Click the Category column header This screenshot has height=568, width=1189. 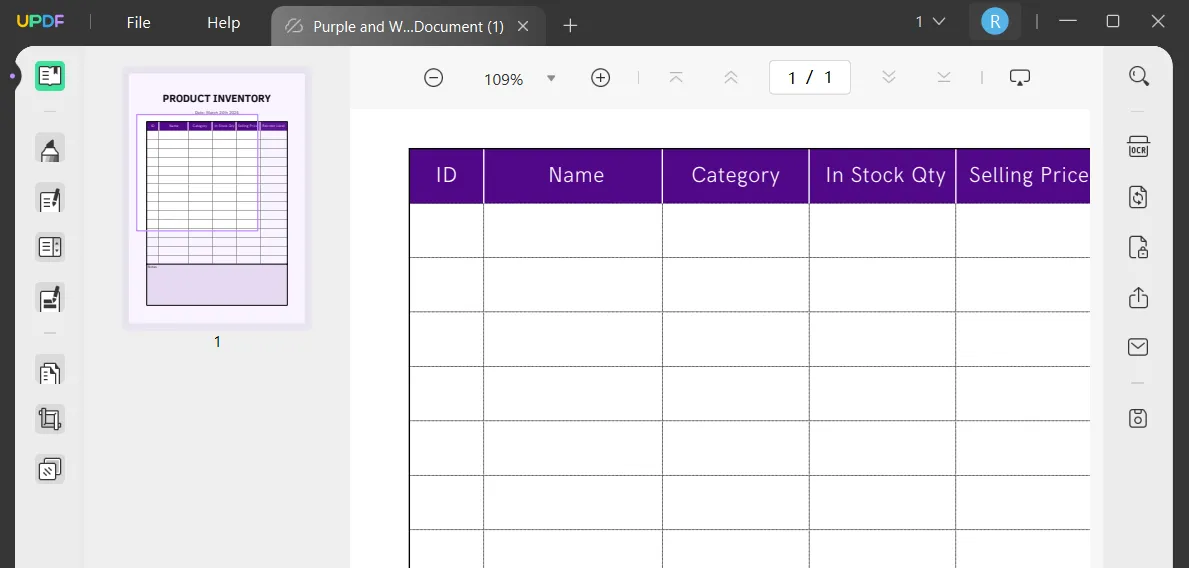coord(736,176)
